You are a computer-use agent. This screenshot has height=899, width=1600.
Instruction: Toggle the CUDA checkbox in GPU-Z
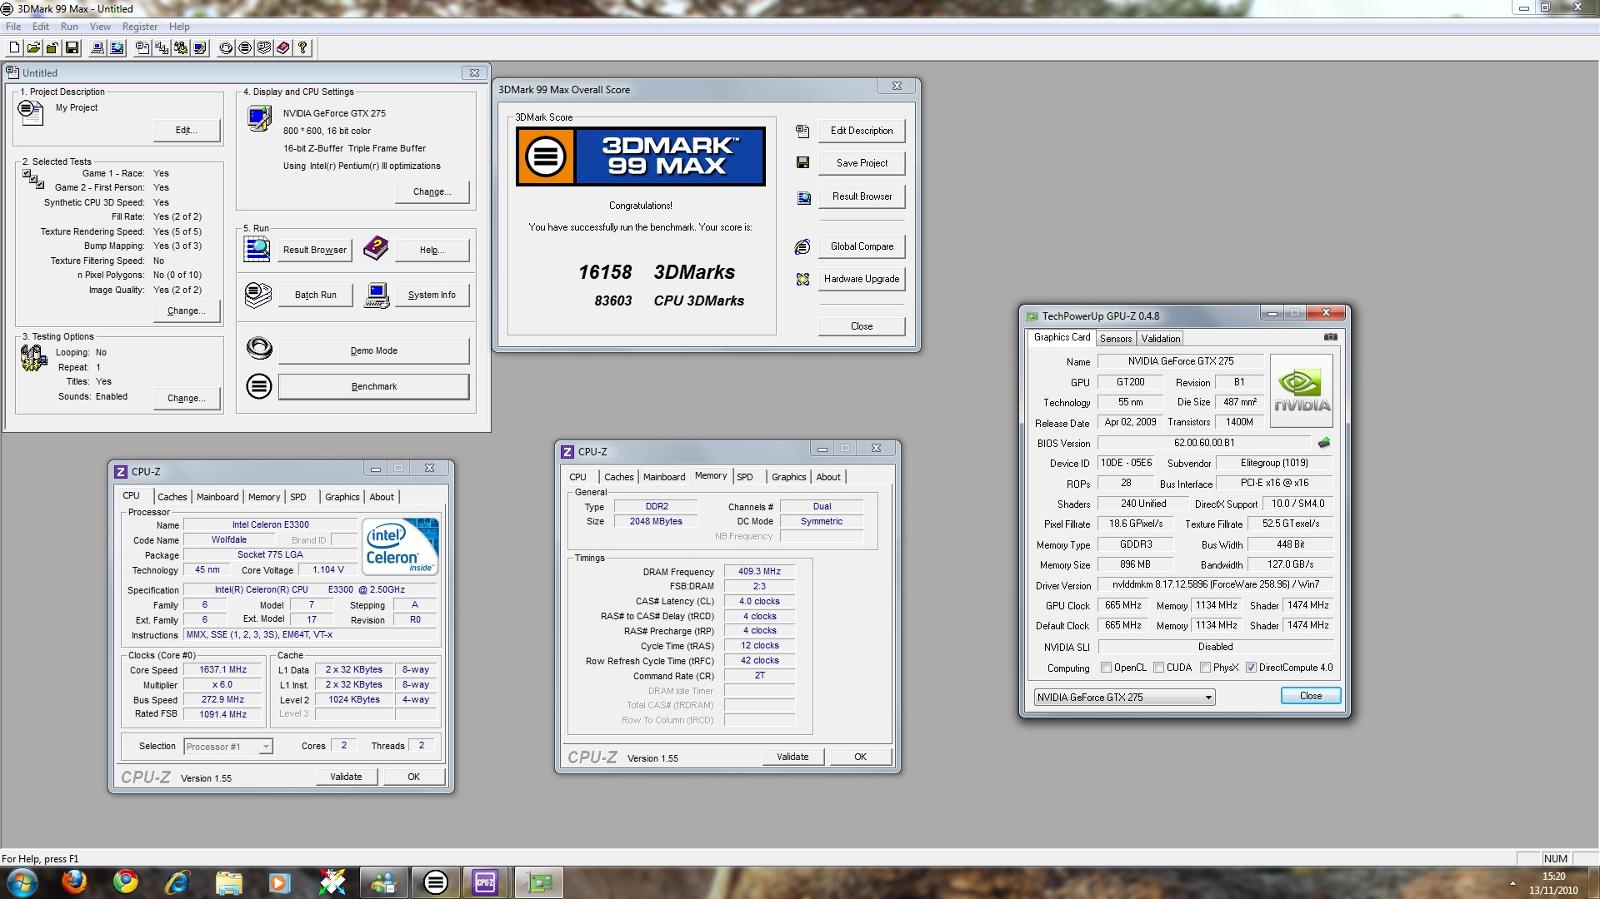pyautogui.click(x=1158, y=668)
